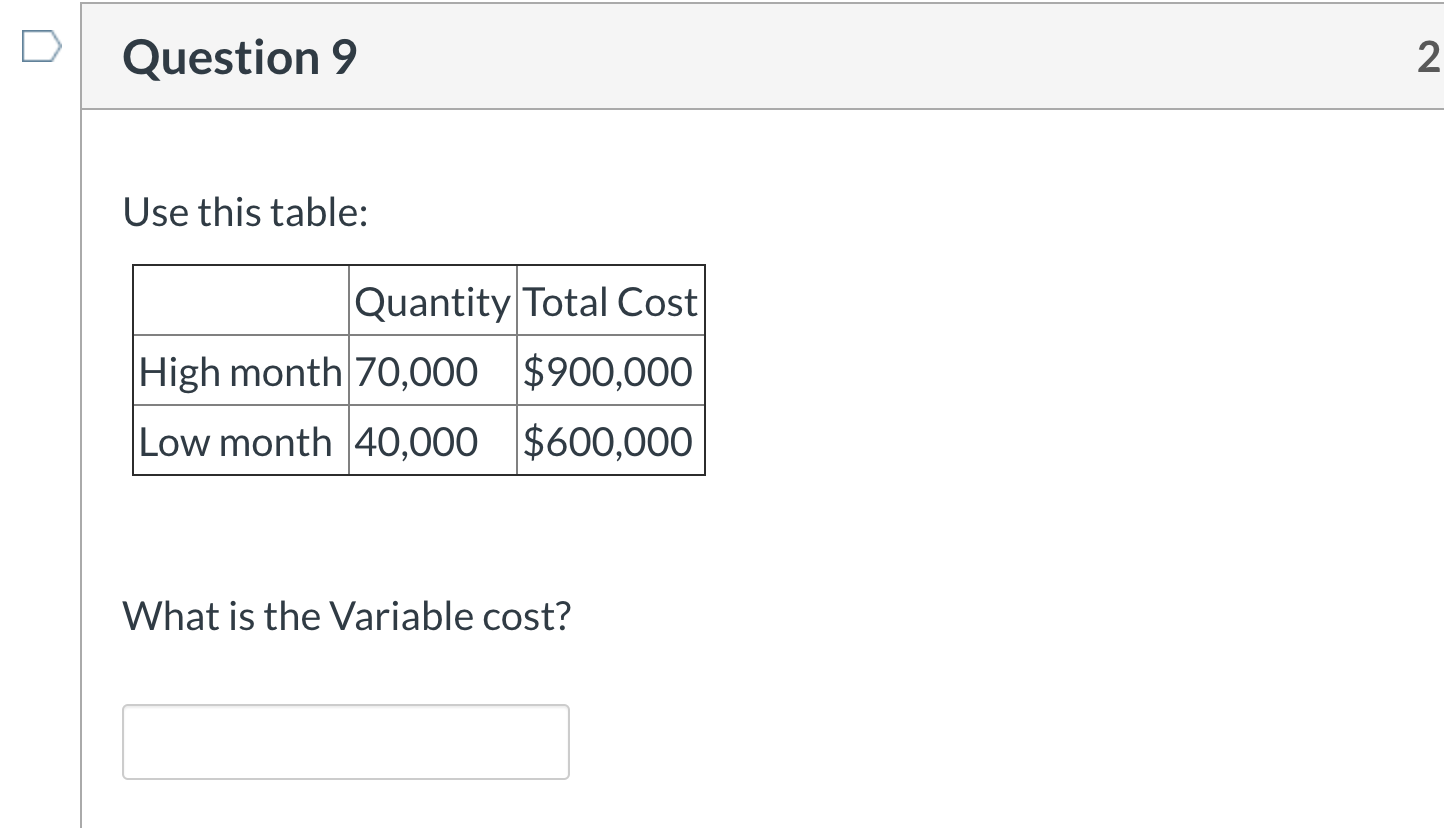Image resolution: width=1444 pixels, height=828 pixels.
Task: Click the Low month row label
Action: [x=236, y=441]
